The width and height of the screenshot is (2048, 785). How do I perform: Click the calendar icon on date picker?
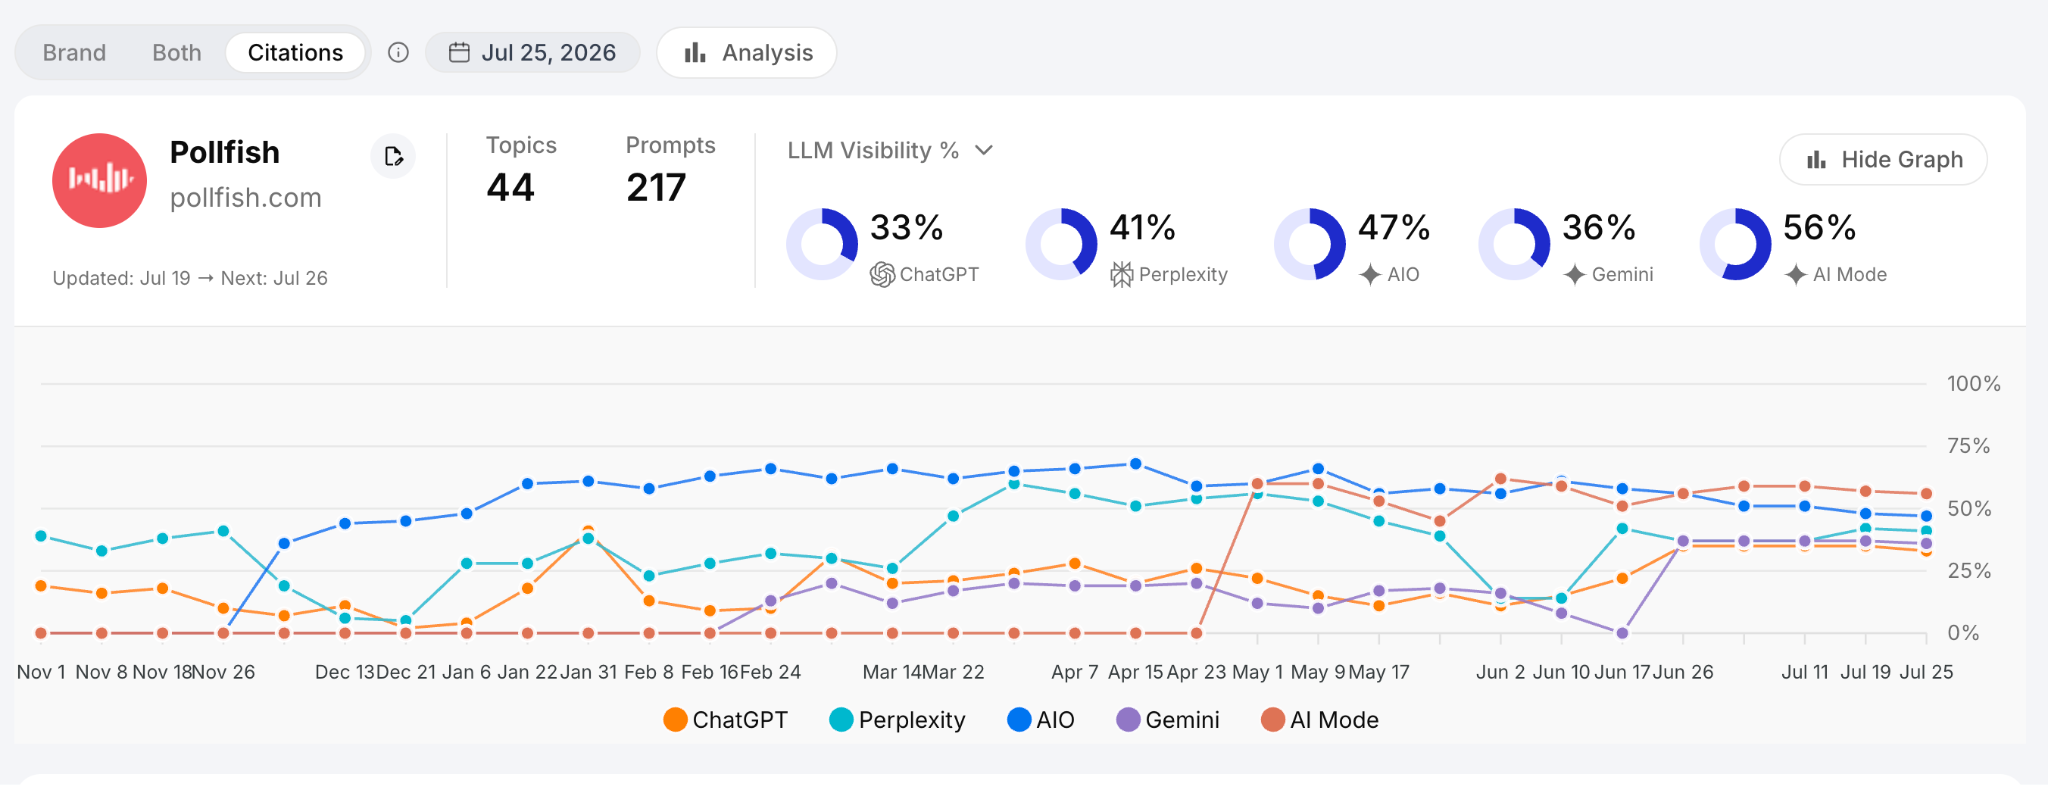[459, 53]
